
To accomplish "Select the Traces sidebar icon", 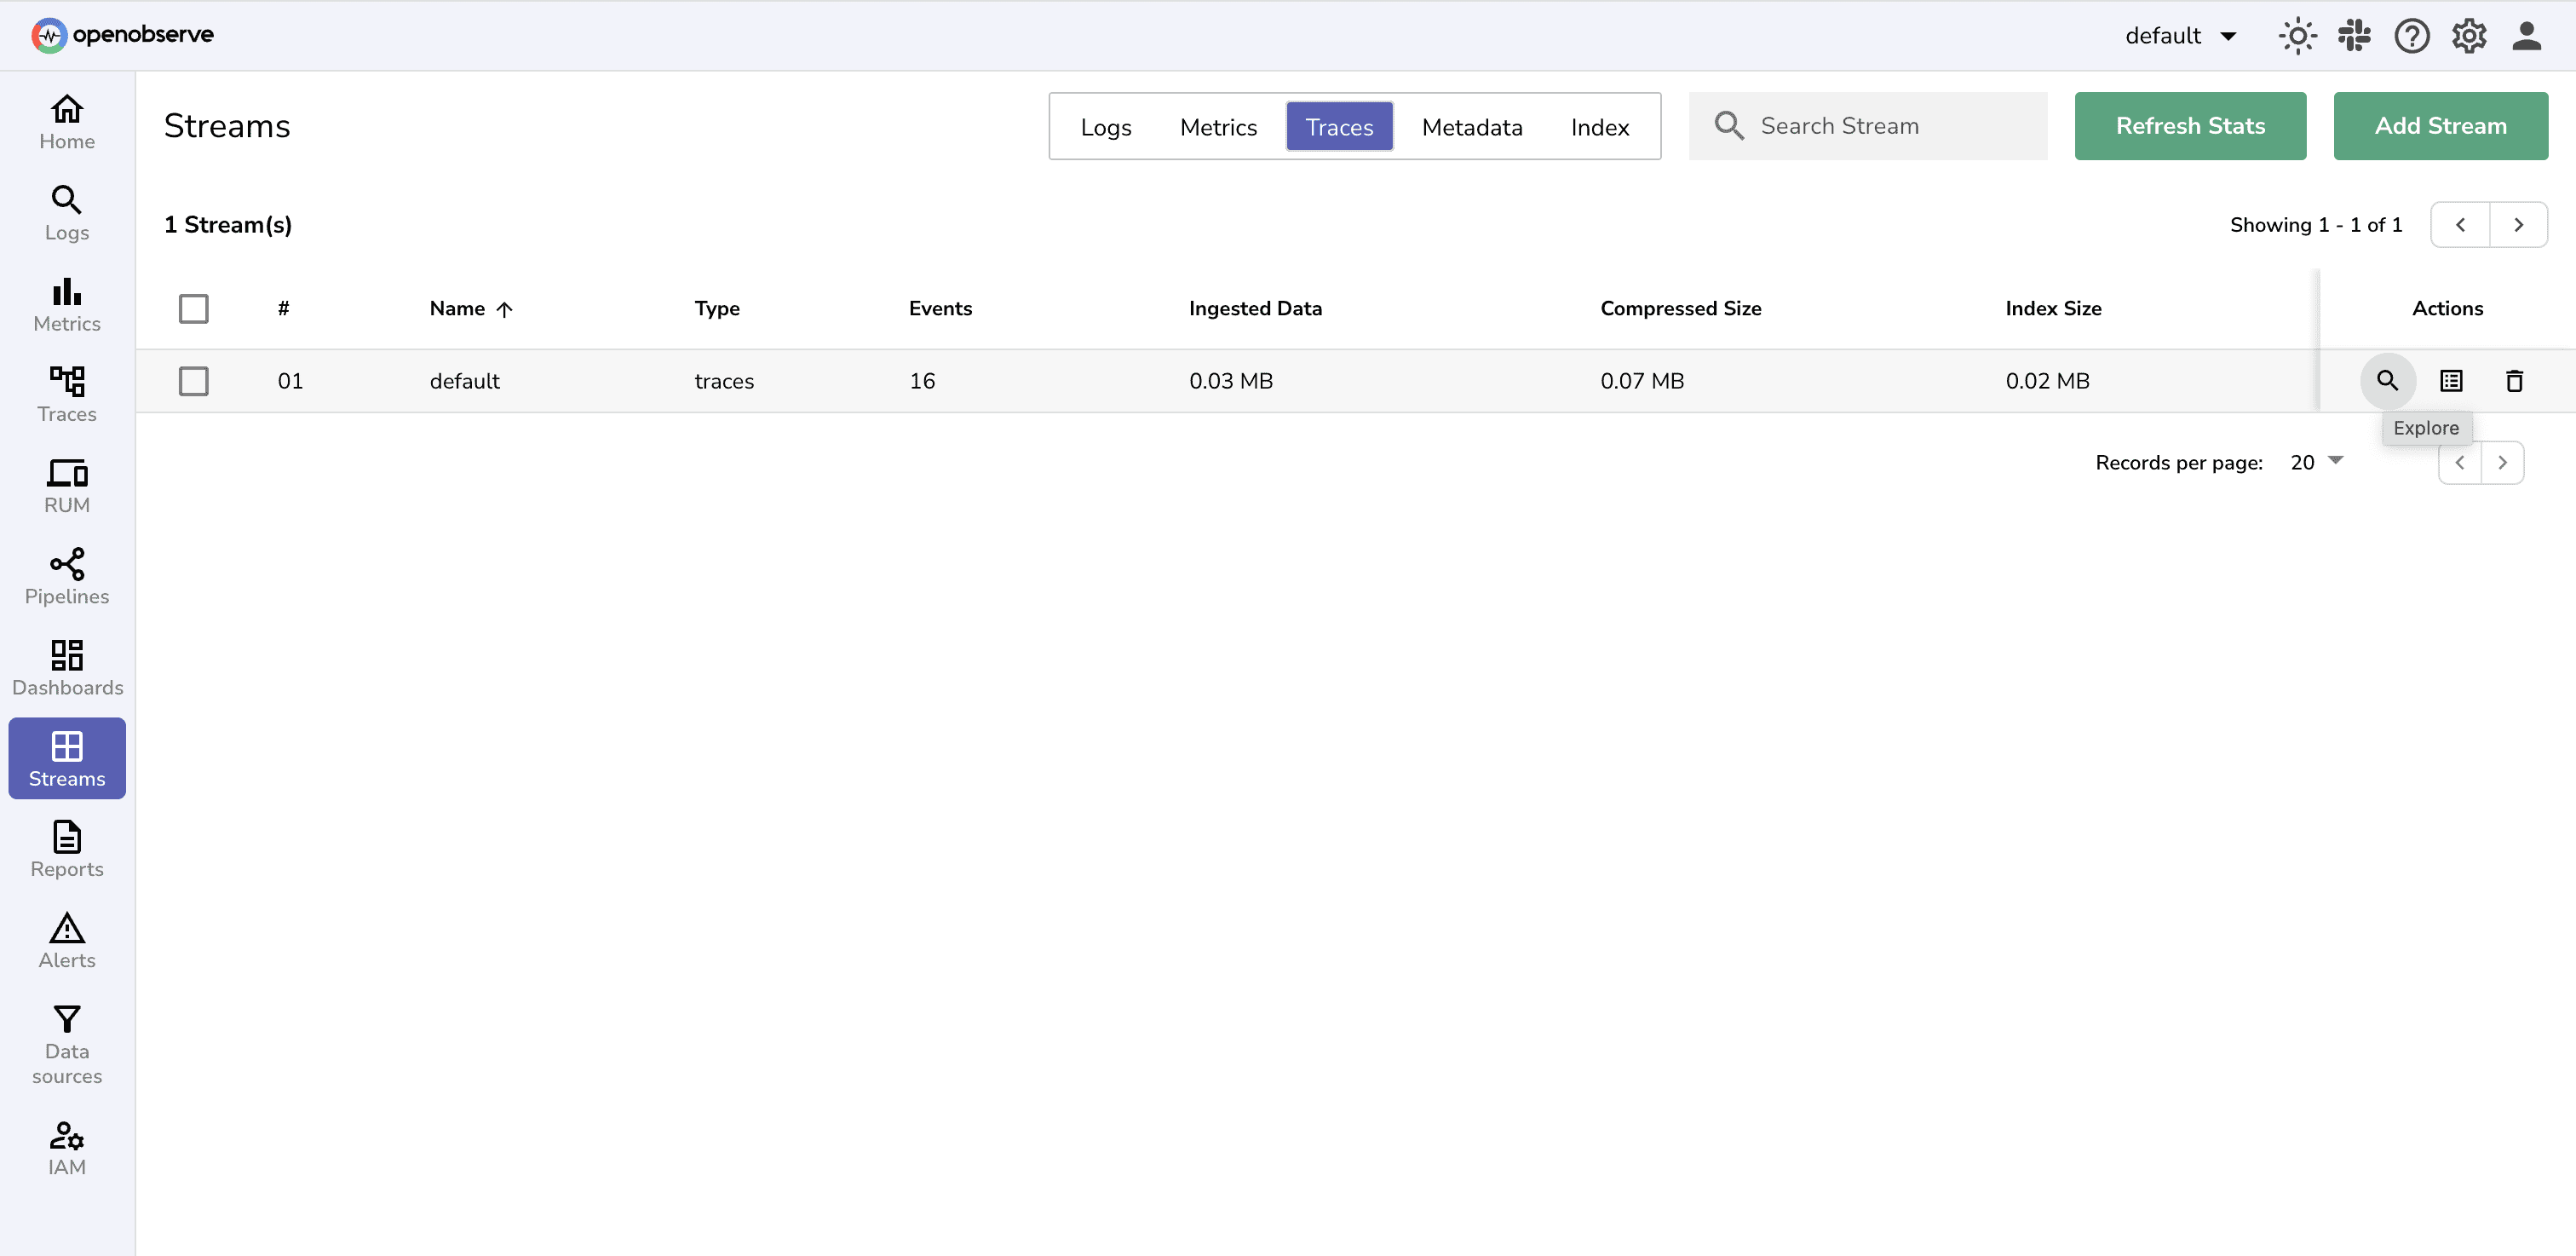I will (x=66, y=394).
